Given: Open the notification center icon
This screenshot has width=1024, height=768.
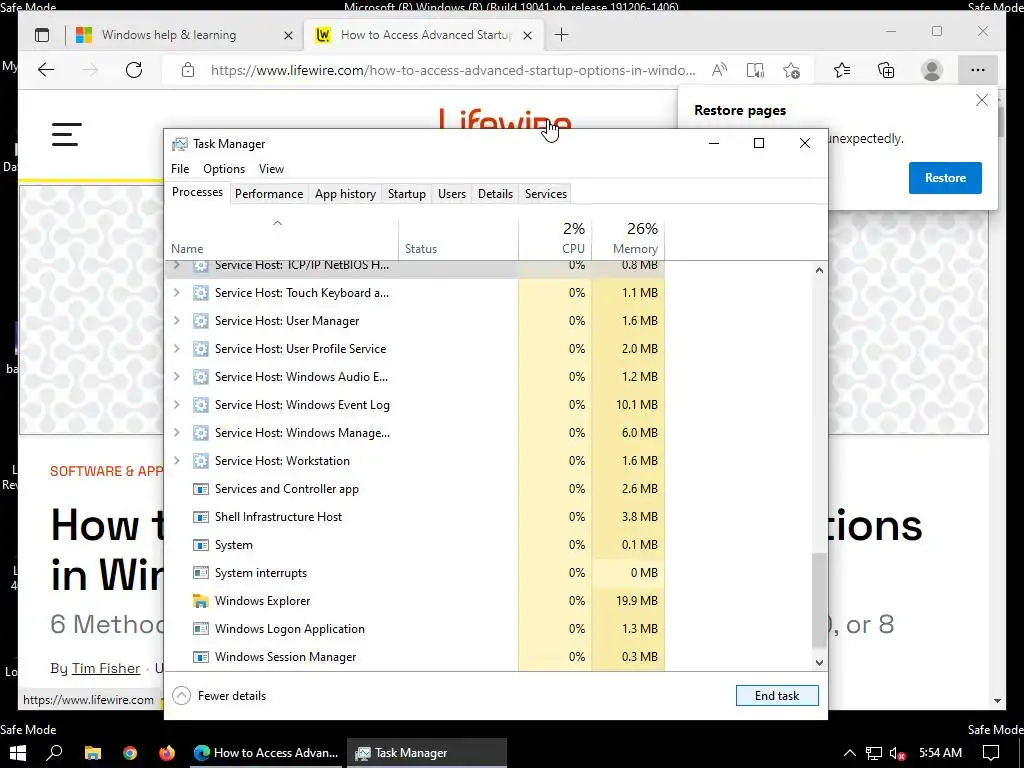Looking at the screenshot, I should (991, 753).
